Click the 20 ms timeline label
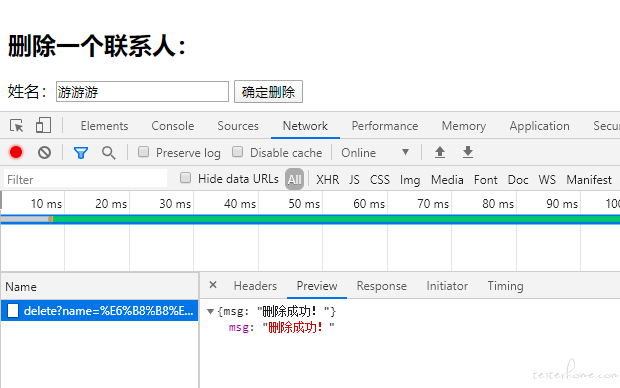This screenshot has height=388, width=620. coord(111,204)
